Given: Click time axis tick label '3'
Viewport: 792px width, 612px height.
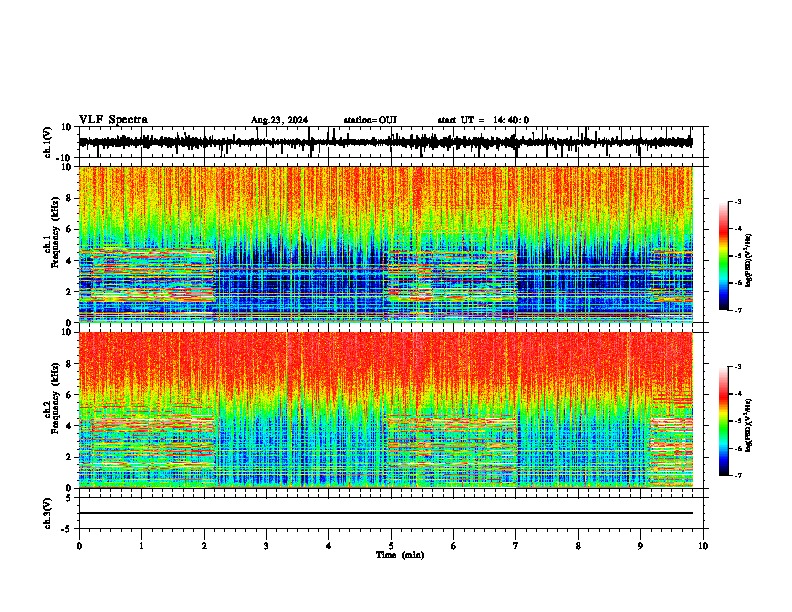Looking at the screenshot, I should pyautogui.click(x=266, y=546).
